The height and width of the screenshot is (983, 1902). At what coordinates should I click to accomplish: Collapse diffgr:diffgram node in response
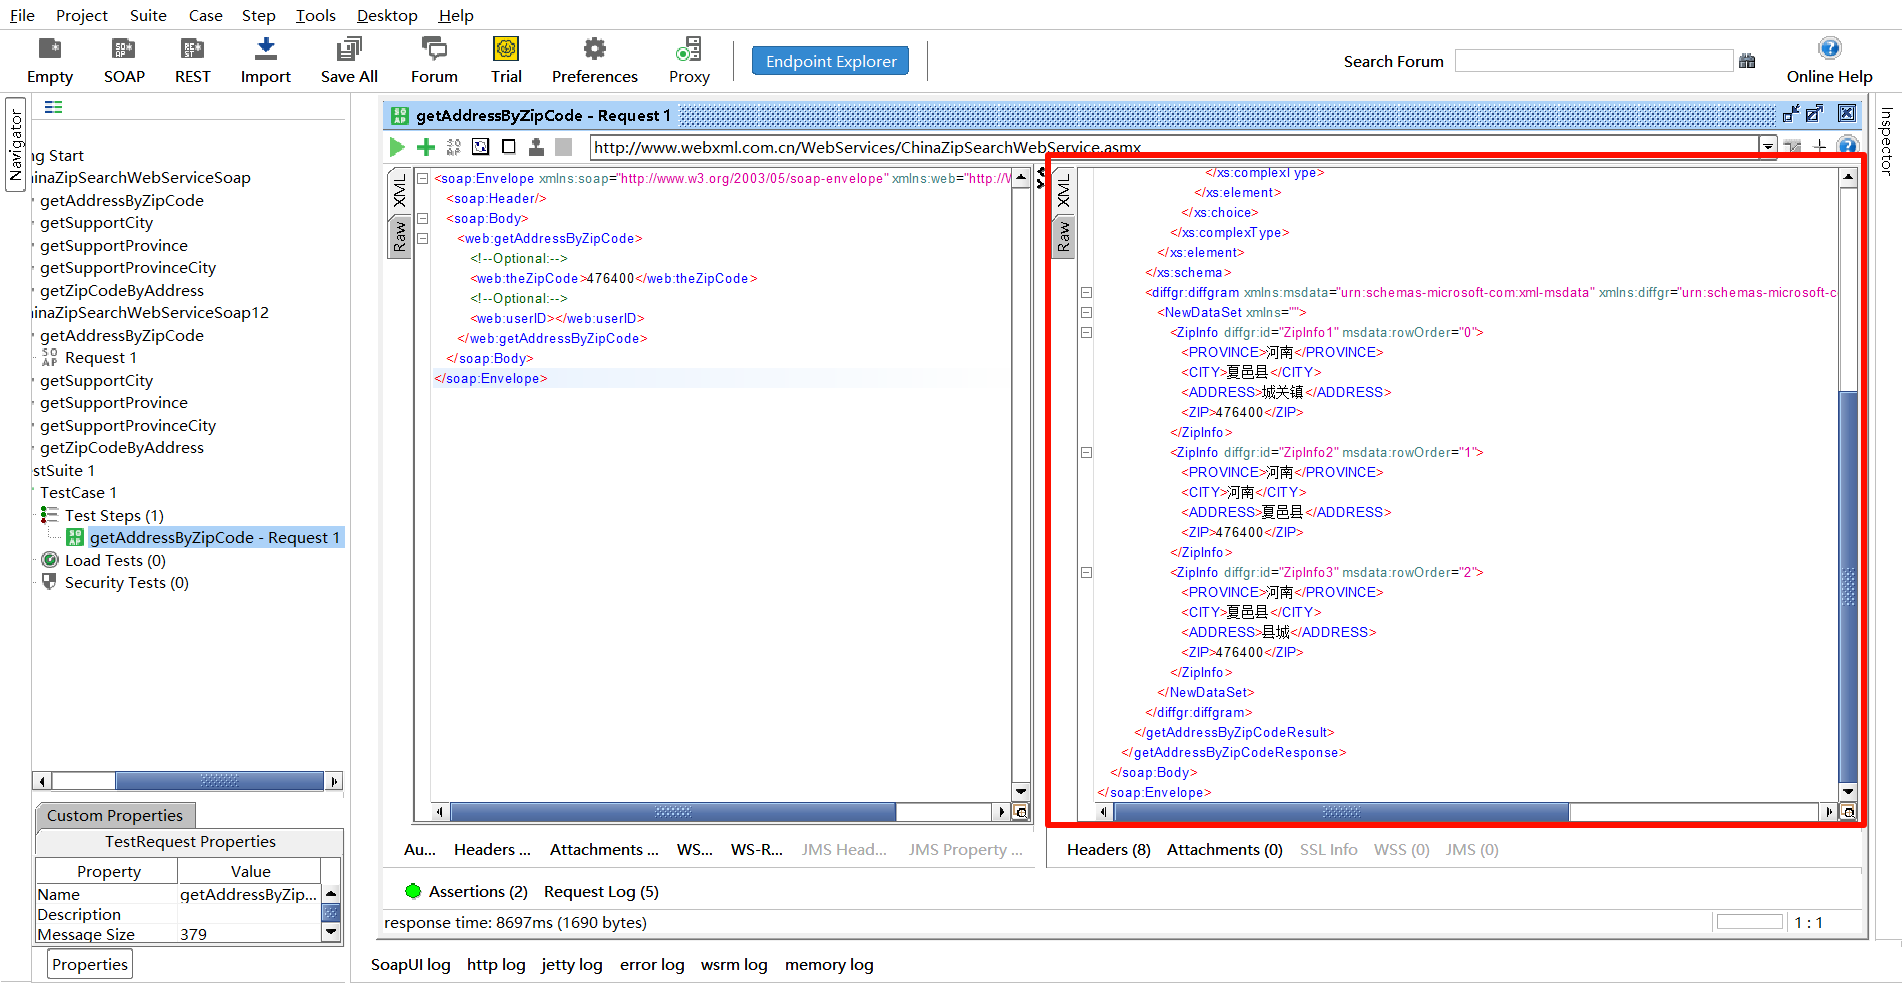[x=1086, y=293]
